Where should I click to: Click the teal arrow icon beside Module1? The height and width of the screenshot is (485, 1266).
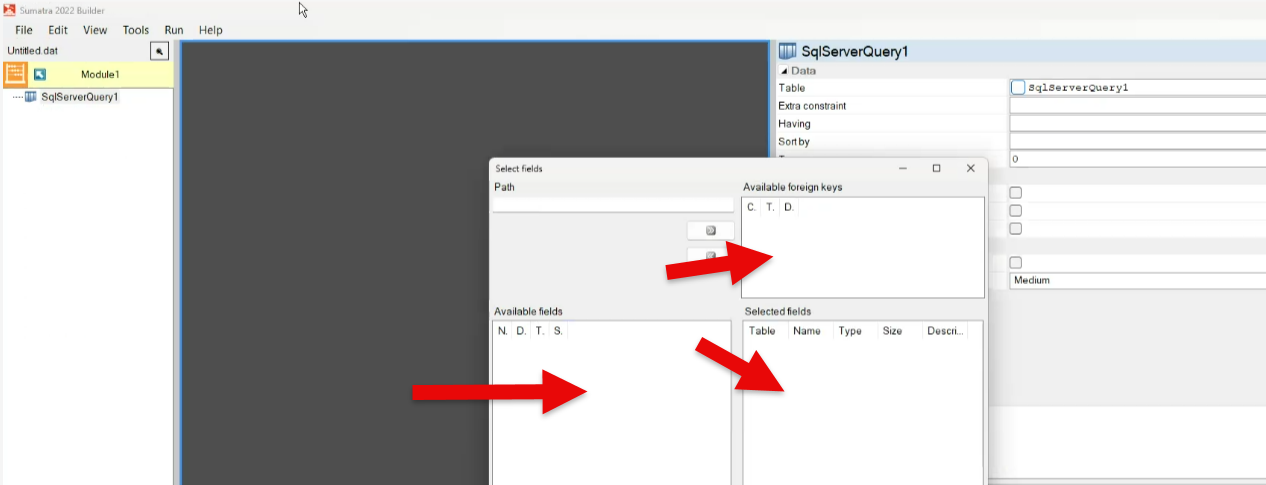coord(40,74)
